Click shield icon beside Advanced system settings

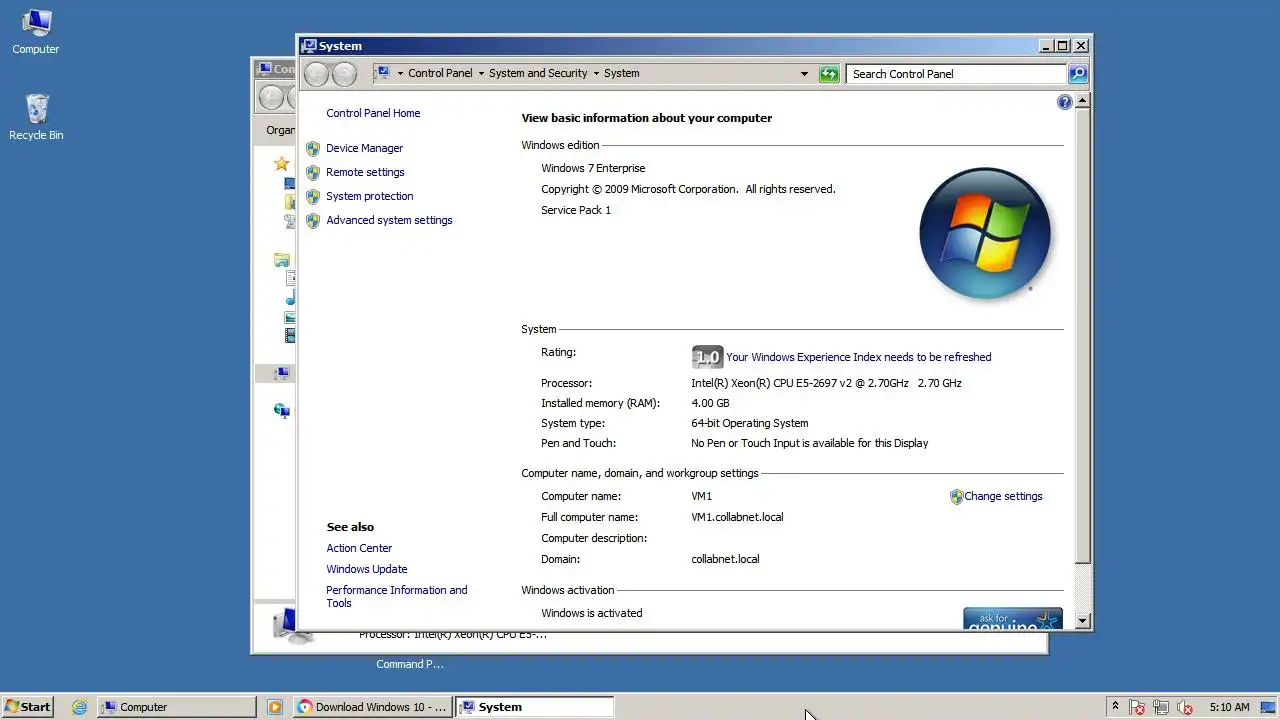click(x=313, y=220)
